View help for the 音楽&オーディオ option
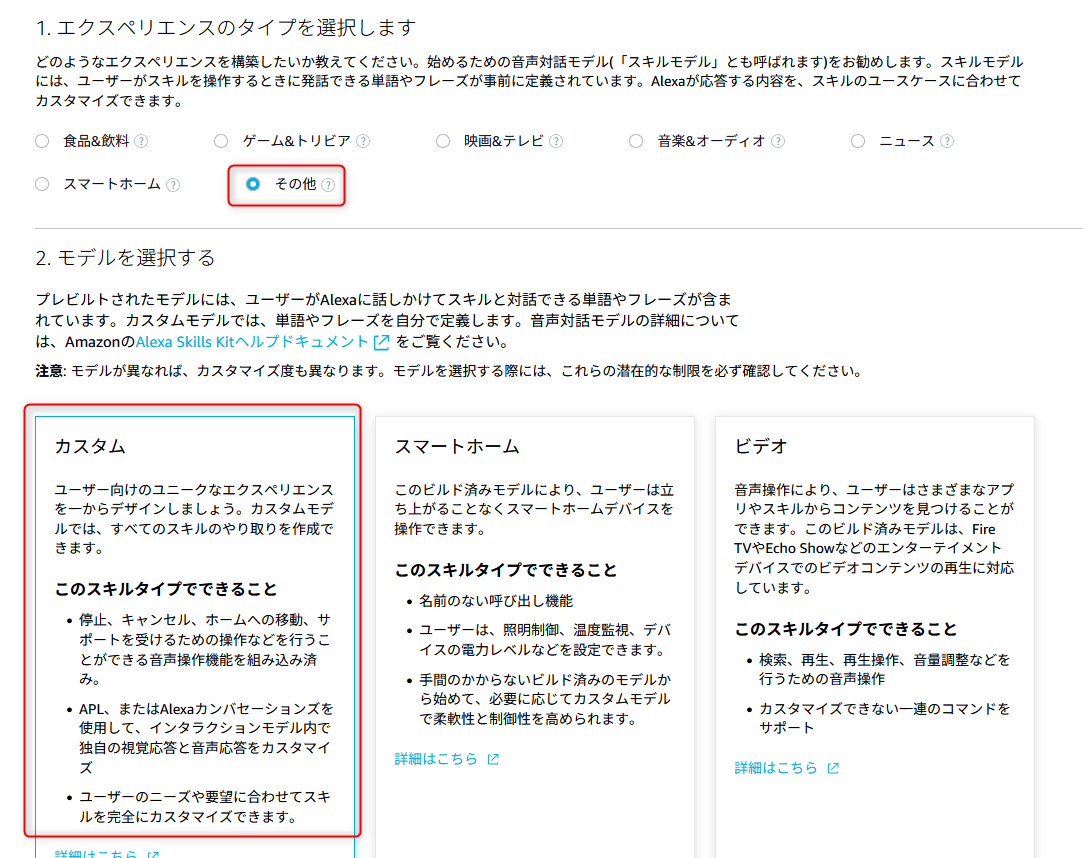The width and height of the screenshot is (1083, 858). [776, 141]
